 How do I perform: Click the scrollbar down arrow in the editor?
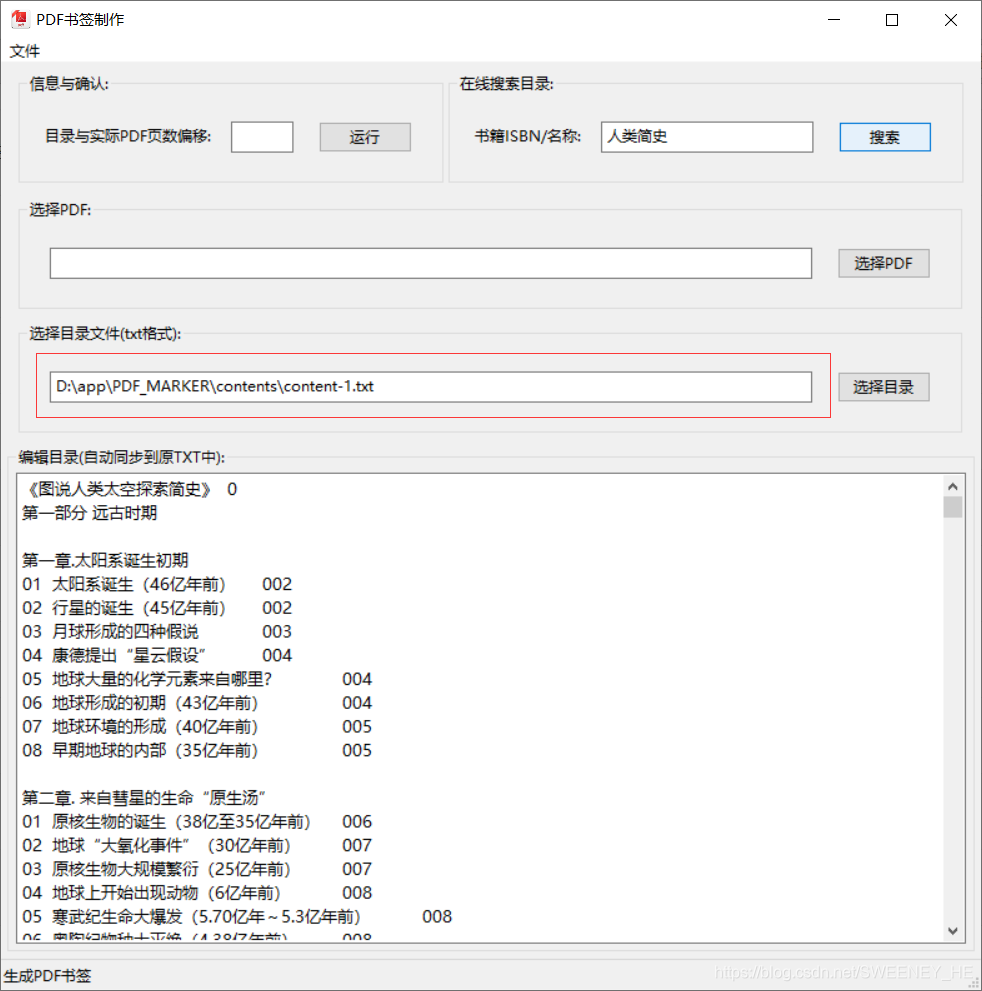(x=953, y=931)
